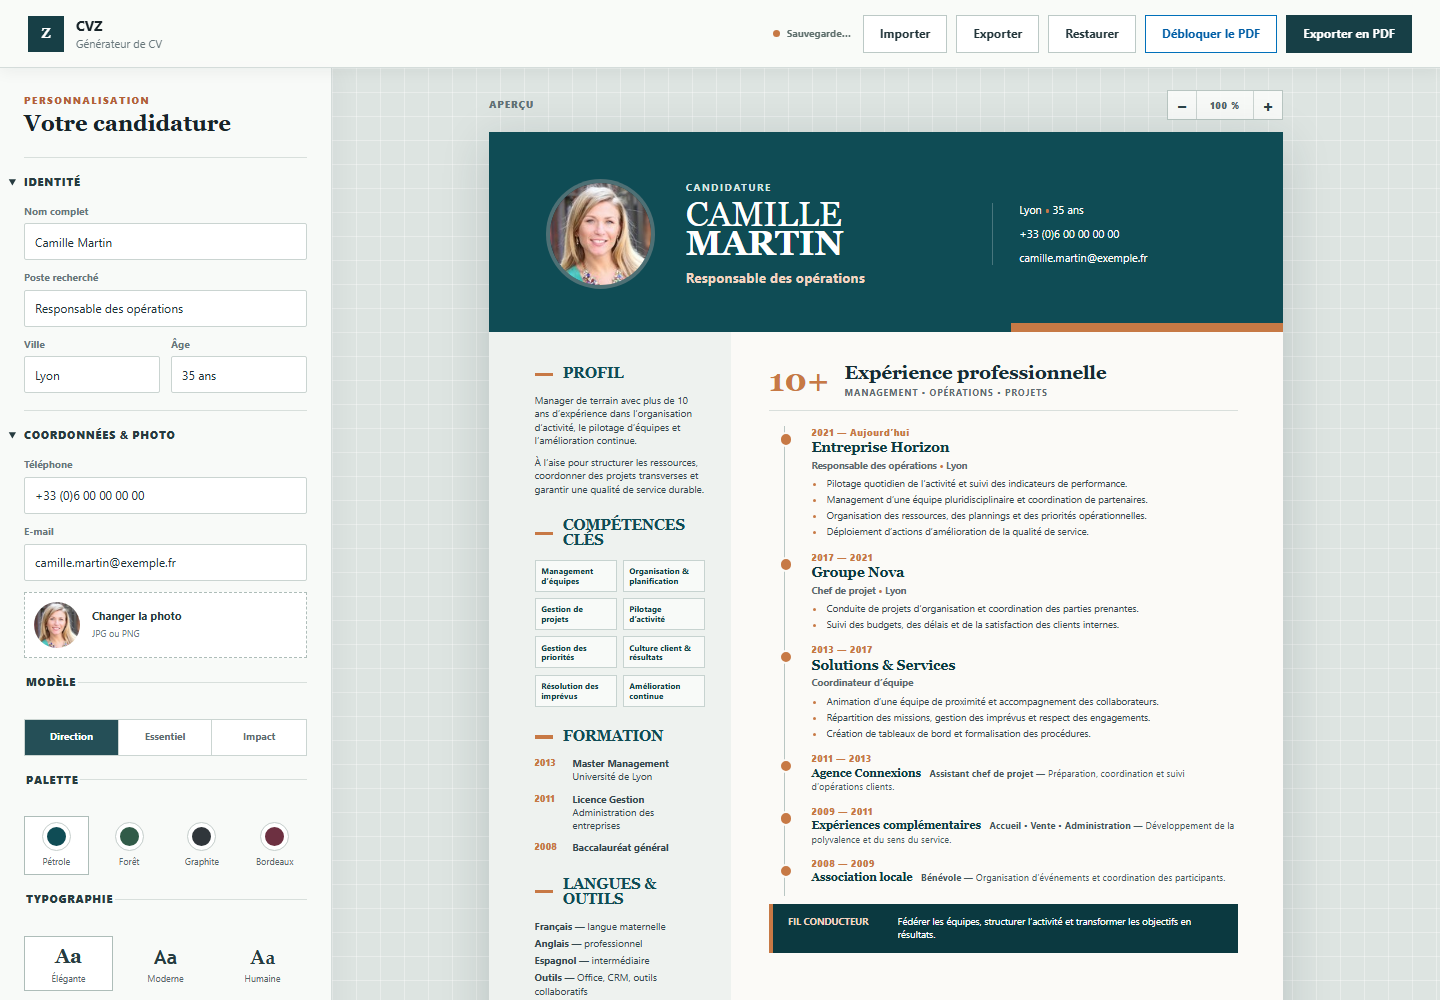
Task: Click the 'Résolution des imprévus' skill tag
Action: 576,691
